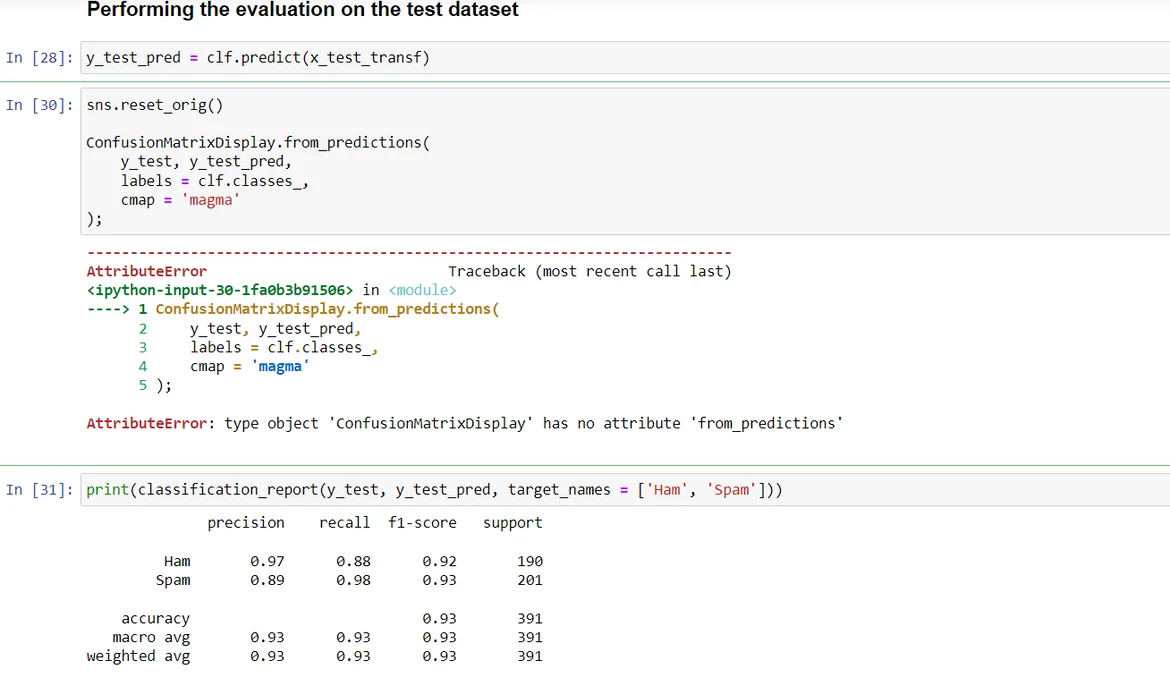
Task: Click the final AttributeError message line
Action: coord(464,424)
